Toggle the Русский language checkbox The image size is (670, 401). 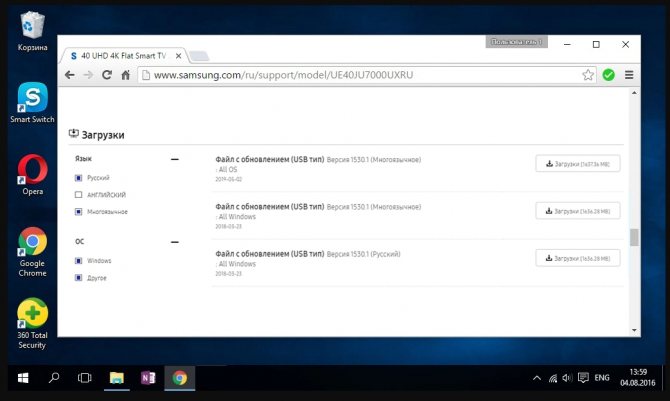click(79, 178)
